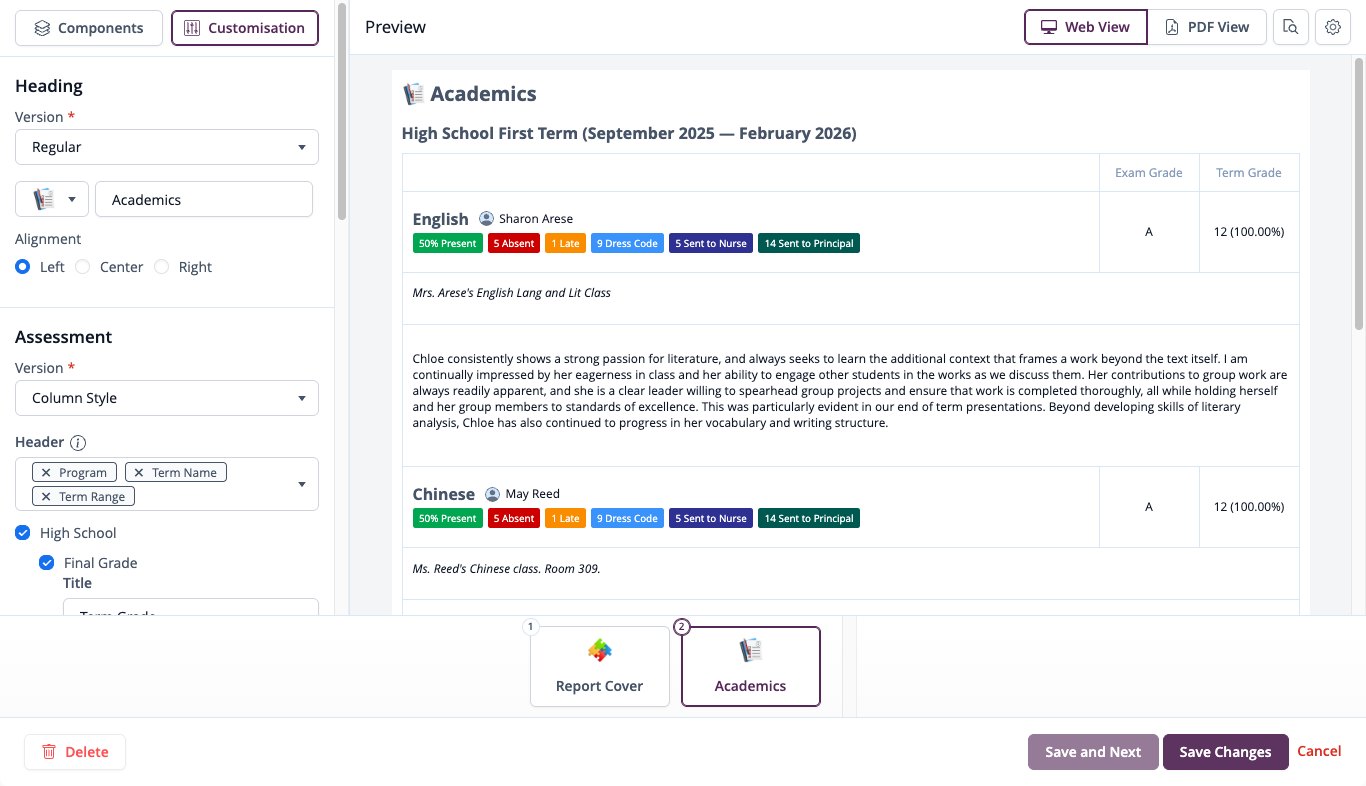The height and width of the screenshot is (786, 1366).
Task: Switch to PDF View
Action: 1207,27
